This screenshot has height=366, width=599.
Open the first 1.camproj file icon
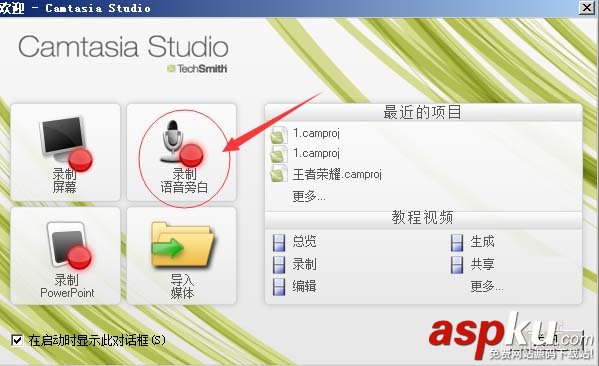pyautogui.click(x=279, y=134)
